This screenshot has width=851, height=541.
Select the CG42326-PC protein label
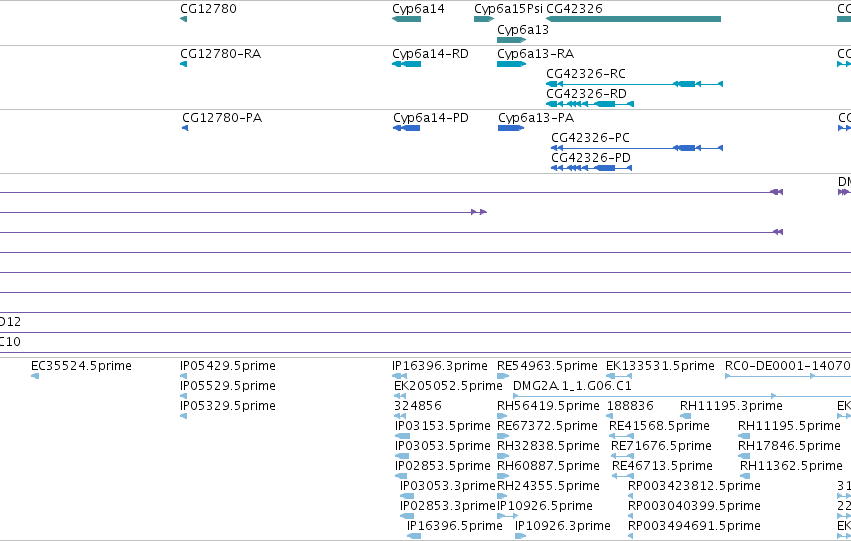(590, 138)
